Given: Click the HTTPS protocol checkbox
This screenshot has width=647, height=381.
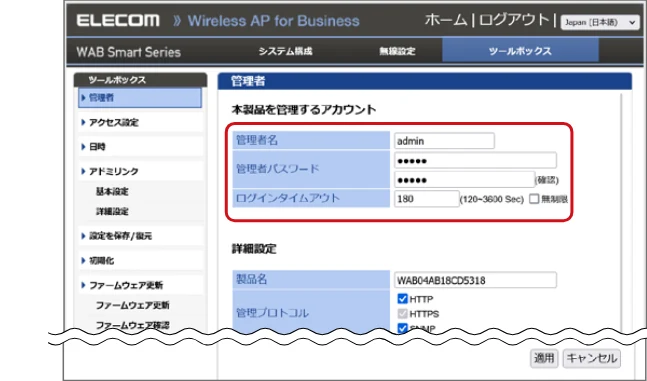Looking at the screenshot, I should tap(402, 314).
